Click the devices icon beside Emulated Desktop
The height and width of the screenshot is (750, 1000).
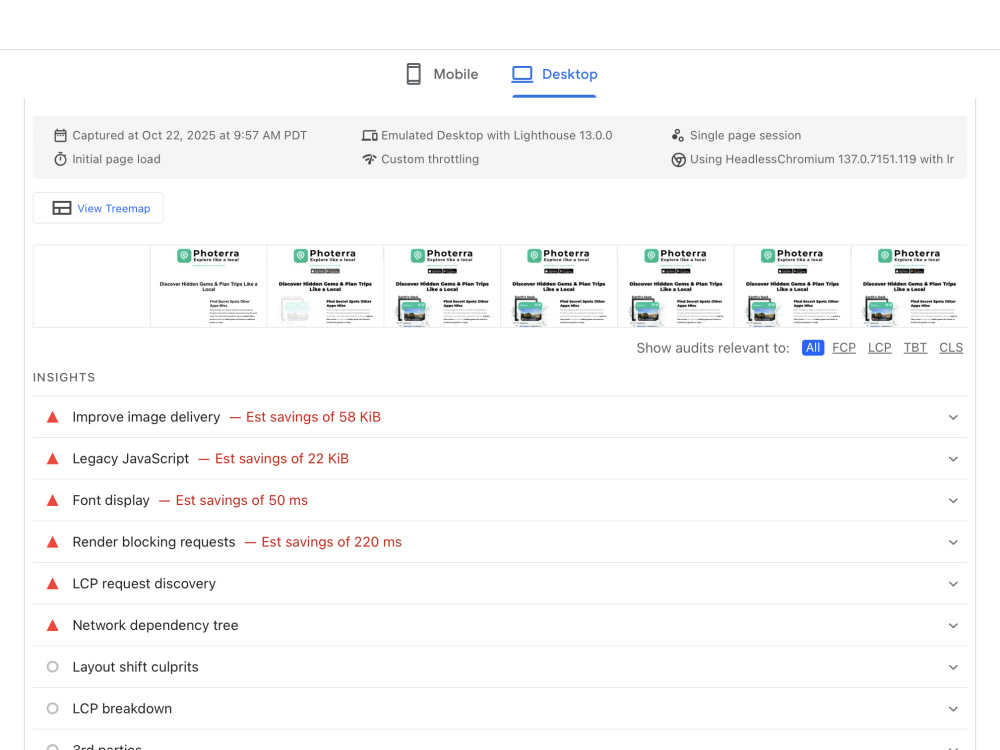pos(369,135)
